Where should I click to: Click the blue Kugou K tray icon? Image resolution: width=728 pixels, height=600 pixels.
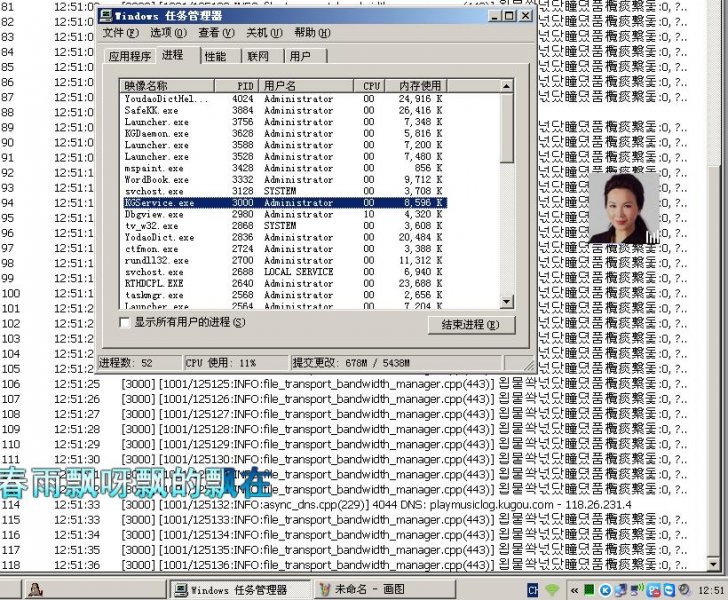(605, 590)
